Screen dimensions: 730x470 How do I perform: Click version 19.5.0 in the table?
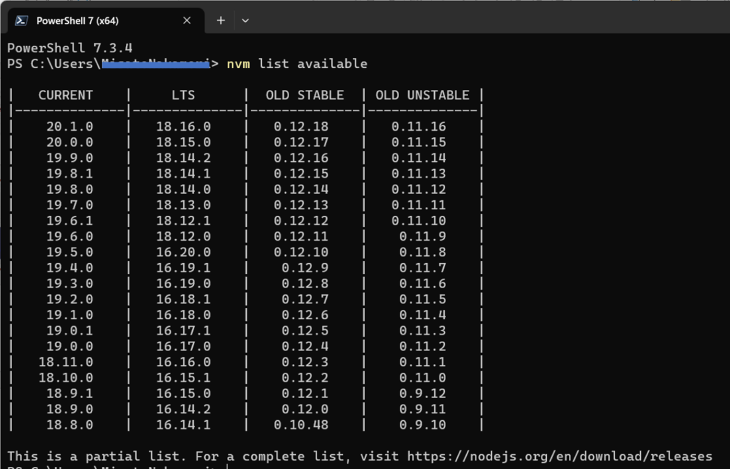69,252
